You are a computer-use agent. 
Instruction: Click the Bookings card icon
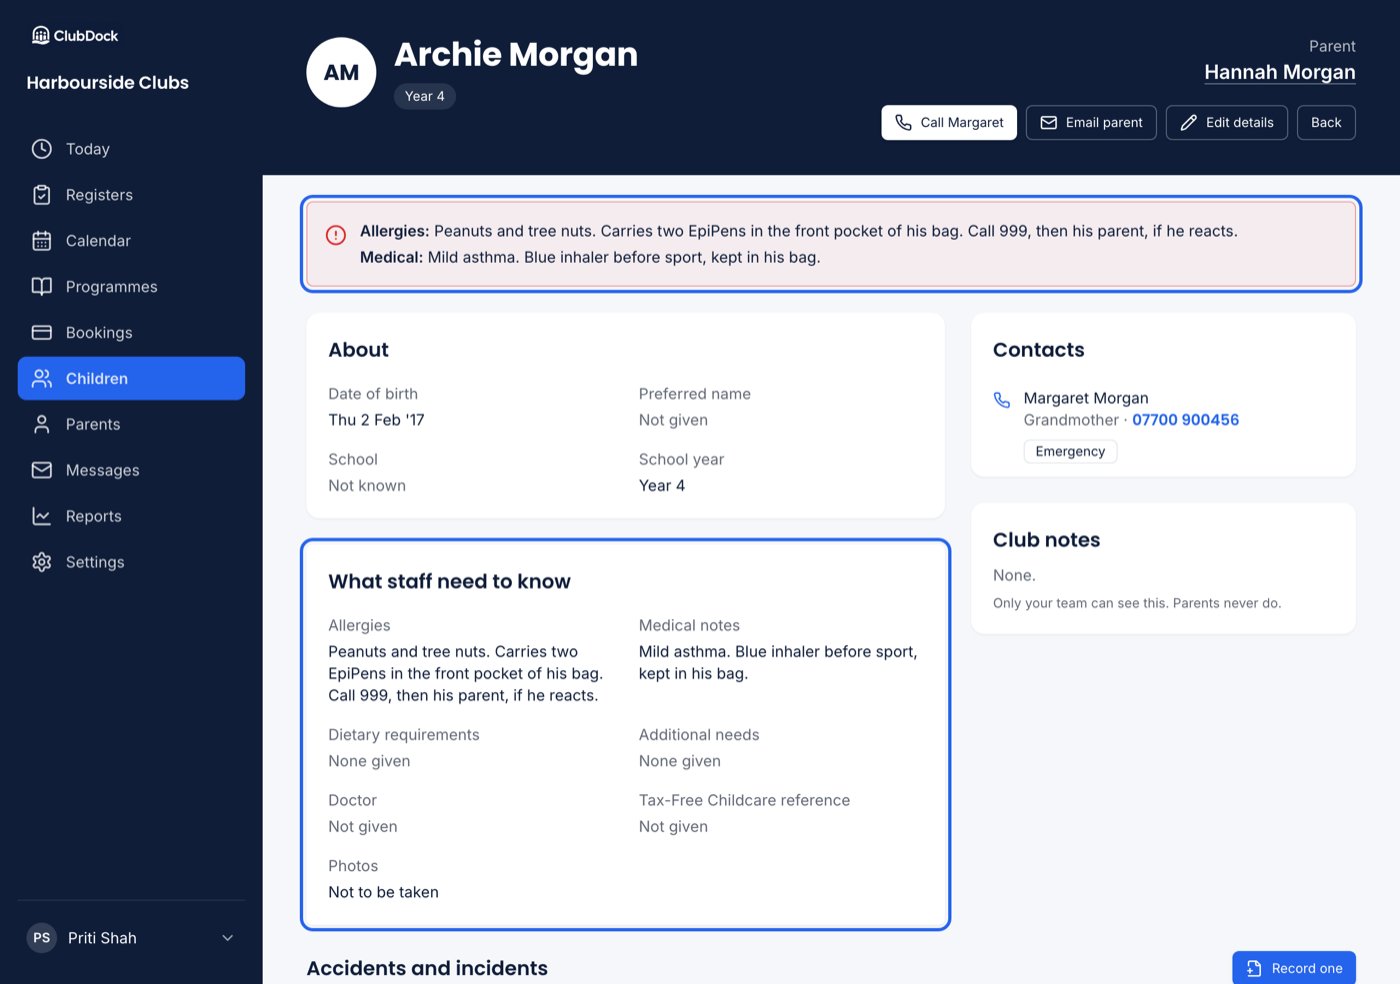click(42, 333)
